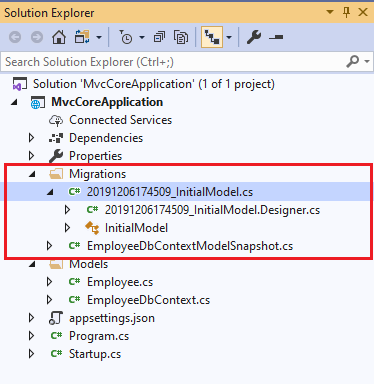This screenshot has width=374, height=384.
Task: Expand the EmployeeDbContext.cs node
Action: (x=50, y=300)
